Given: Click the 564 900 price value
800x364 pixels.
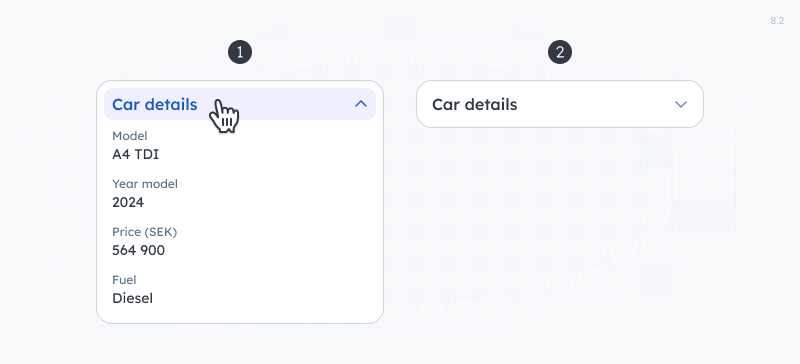Looking at the screenshot, I should [138, 250].
